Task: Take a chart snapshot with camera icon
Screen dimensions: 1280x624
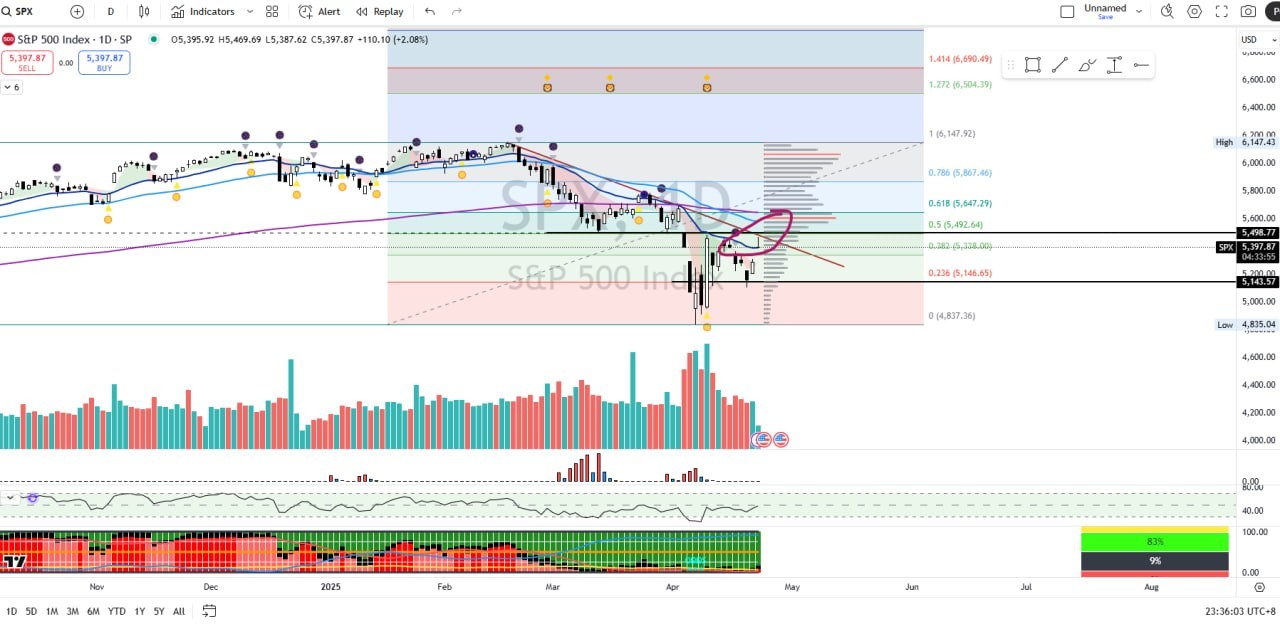Action: pos(1248,11)
